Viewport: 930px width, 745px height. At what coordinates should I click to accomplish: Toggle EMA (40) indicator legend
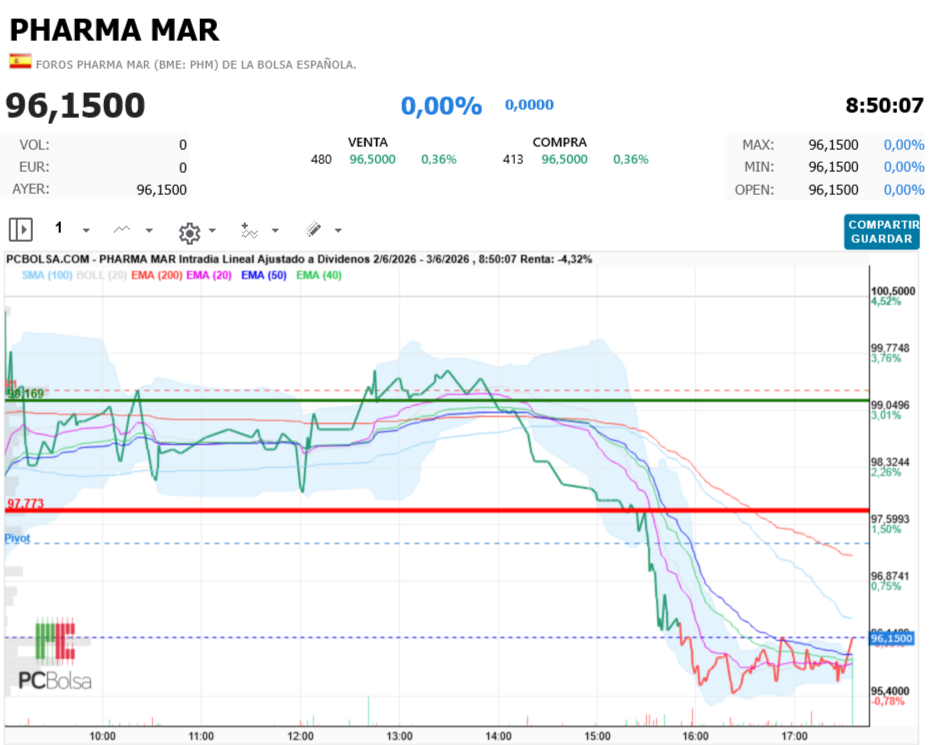coord(319,275)
